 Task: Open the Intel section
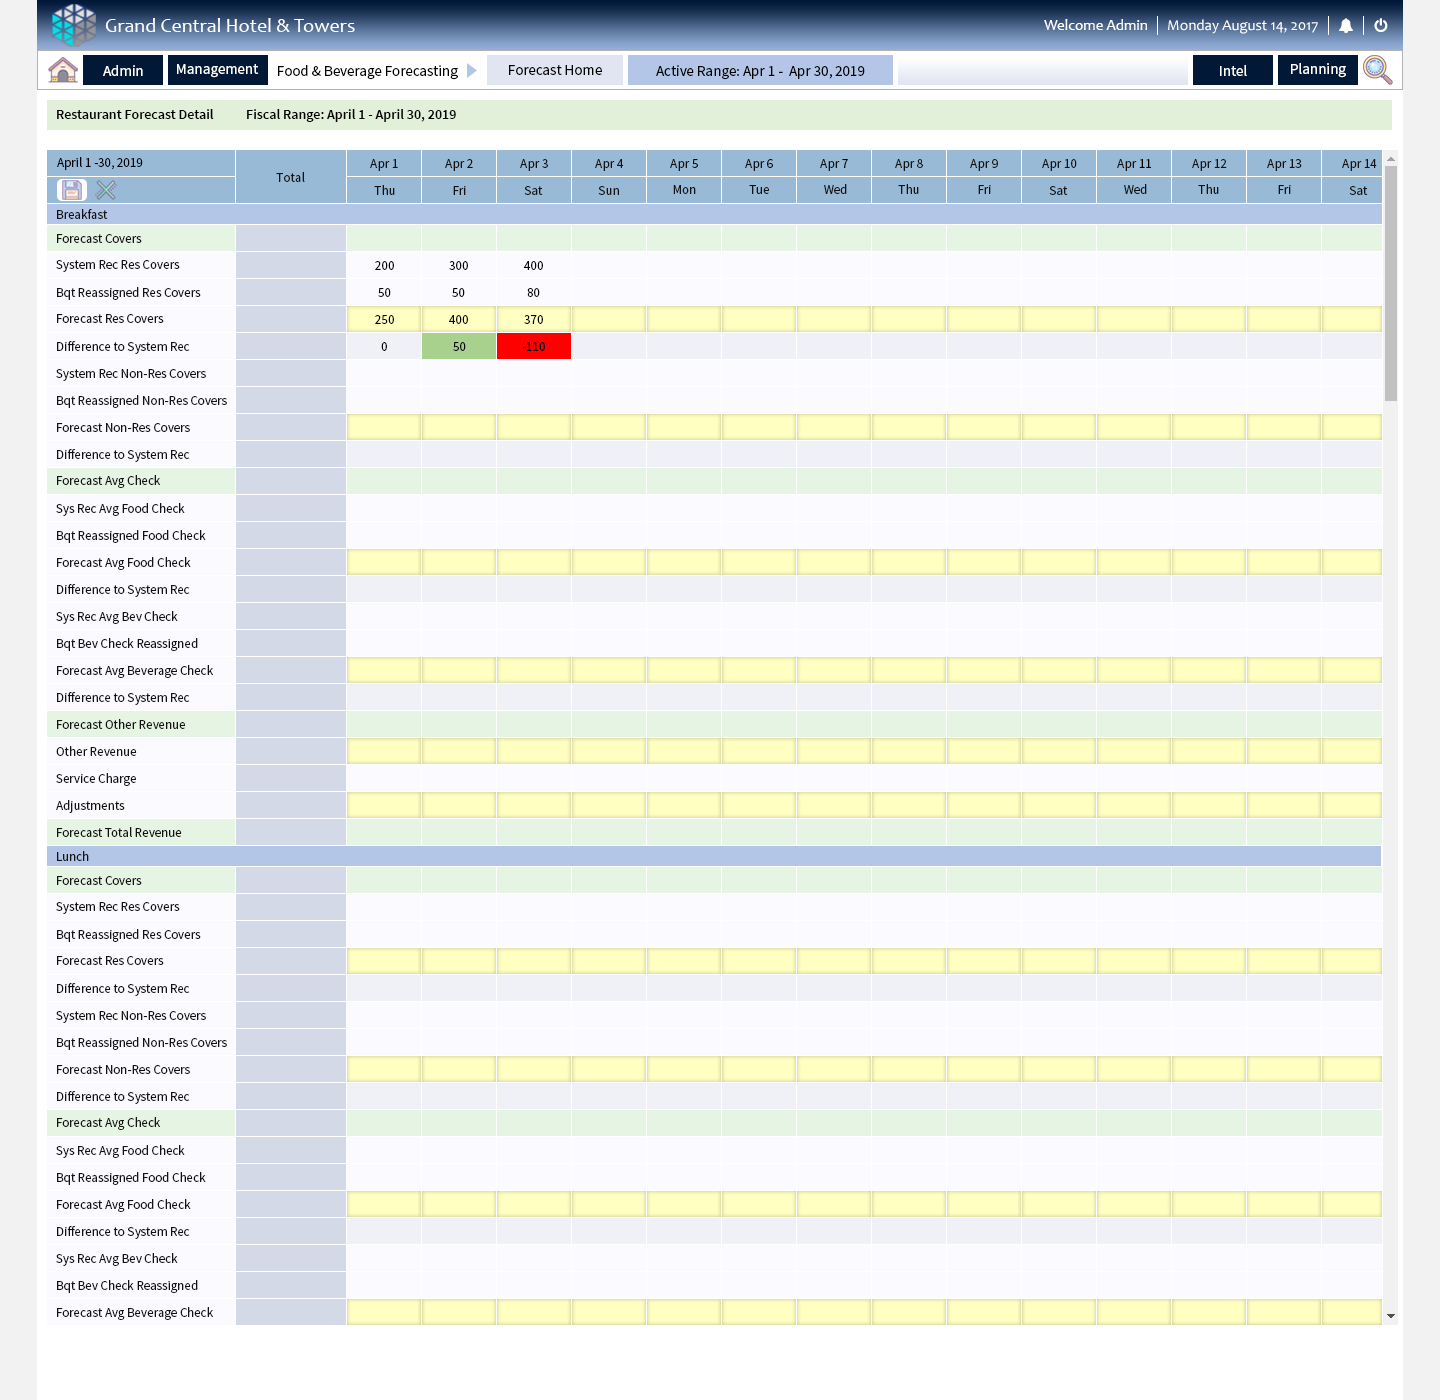tap(1232, 71)
